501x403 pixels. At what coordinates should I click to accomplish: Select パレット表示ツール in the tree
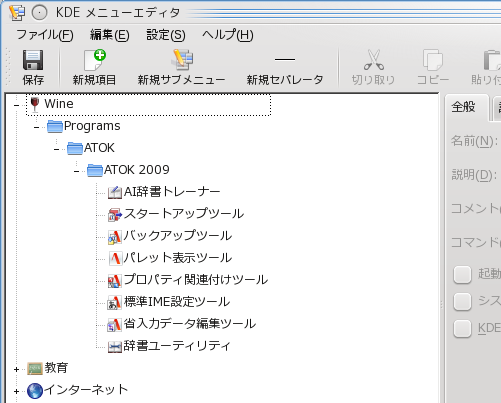[178, 258]
